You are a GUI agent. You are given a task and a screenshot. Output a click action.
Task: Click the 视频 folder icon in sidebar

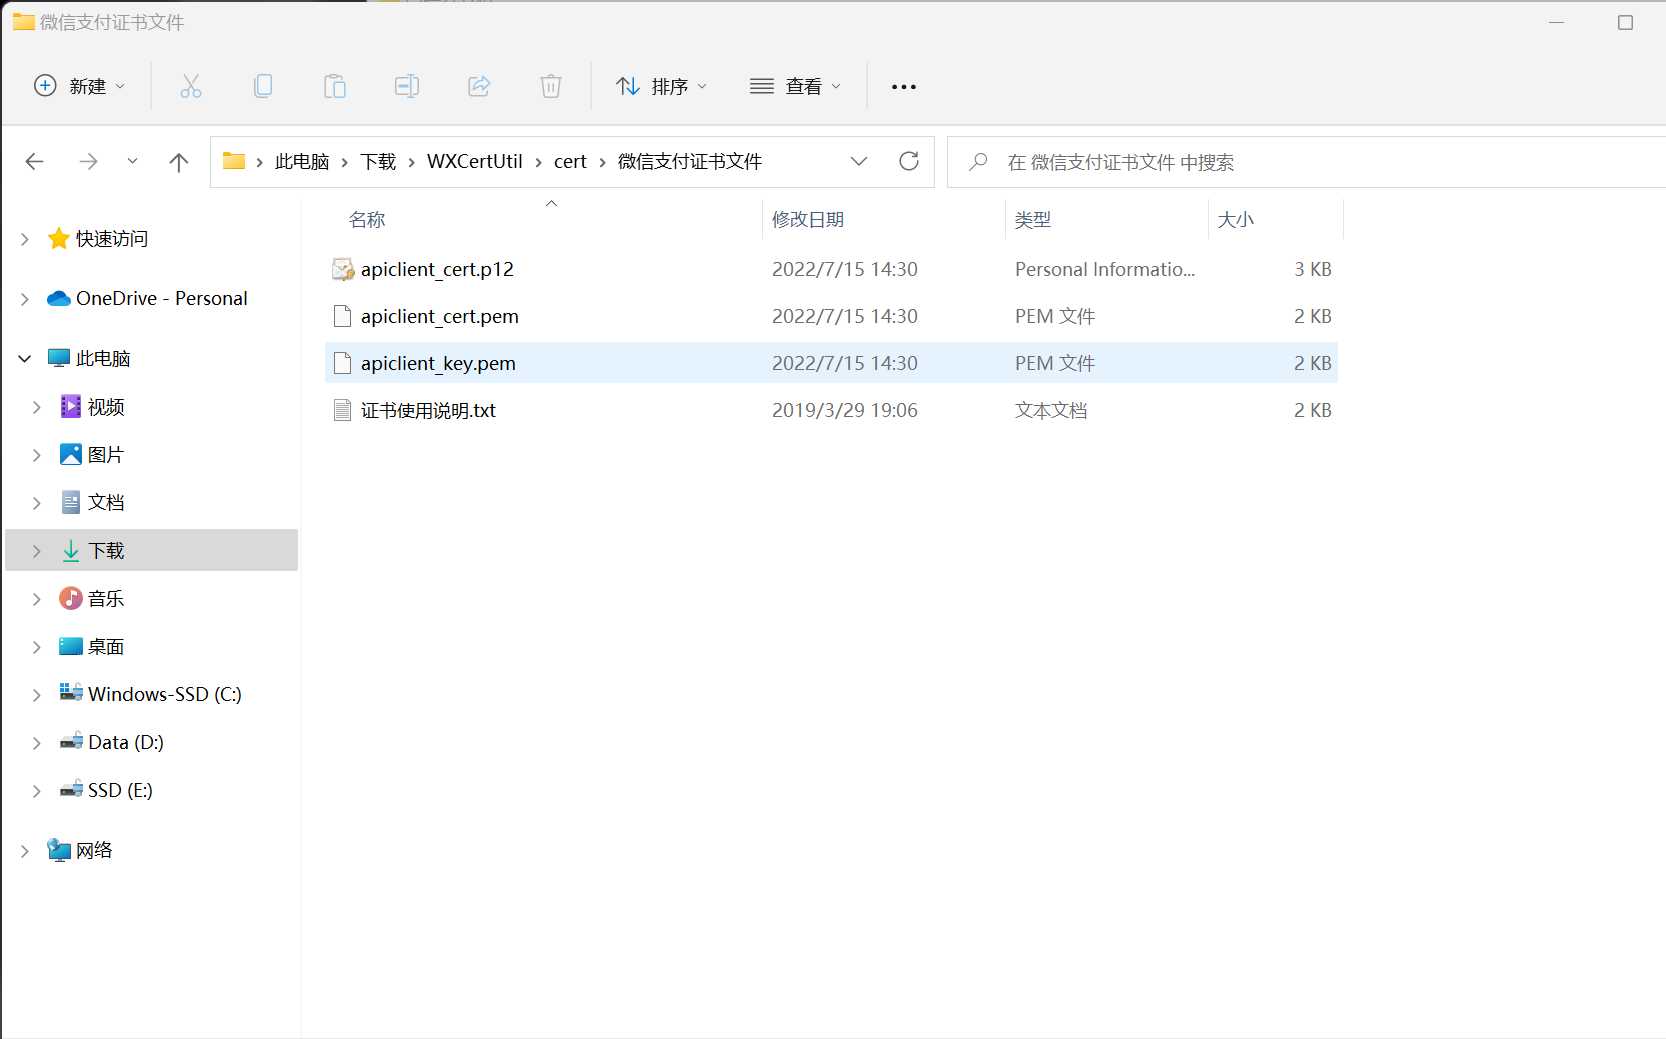71,406
